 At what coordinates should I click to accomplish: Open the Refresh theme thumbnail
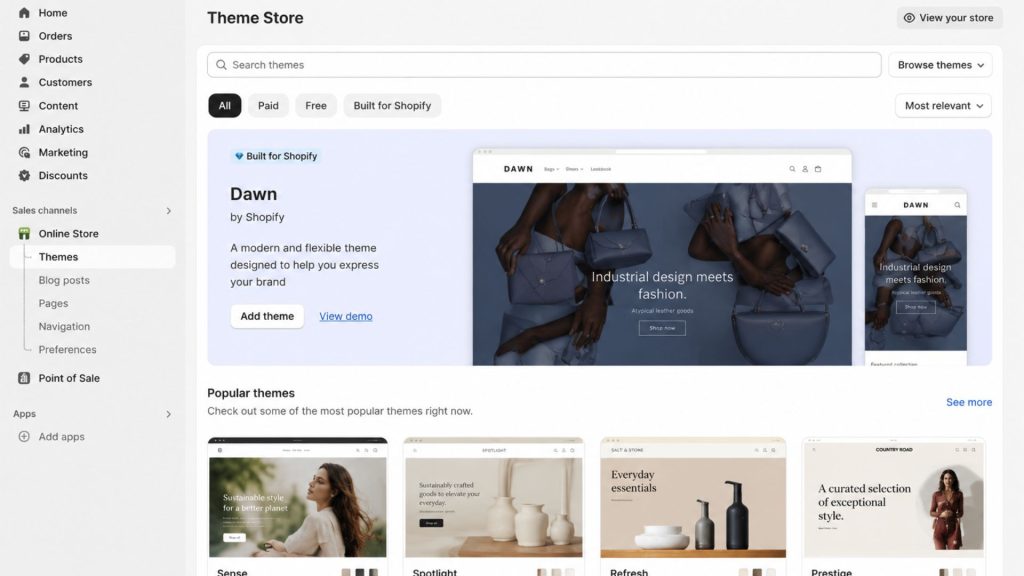tap(693, 498)
